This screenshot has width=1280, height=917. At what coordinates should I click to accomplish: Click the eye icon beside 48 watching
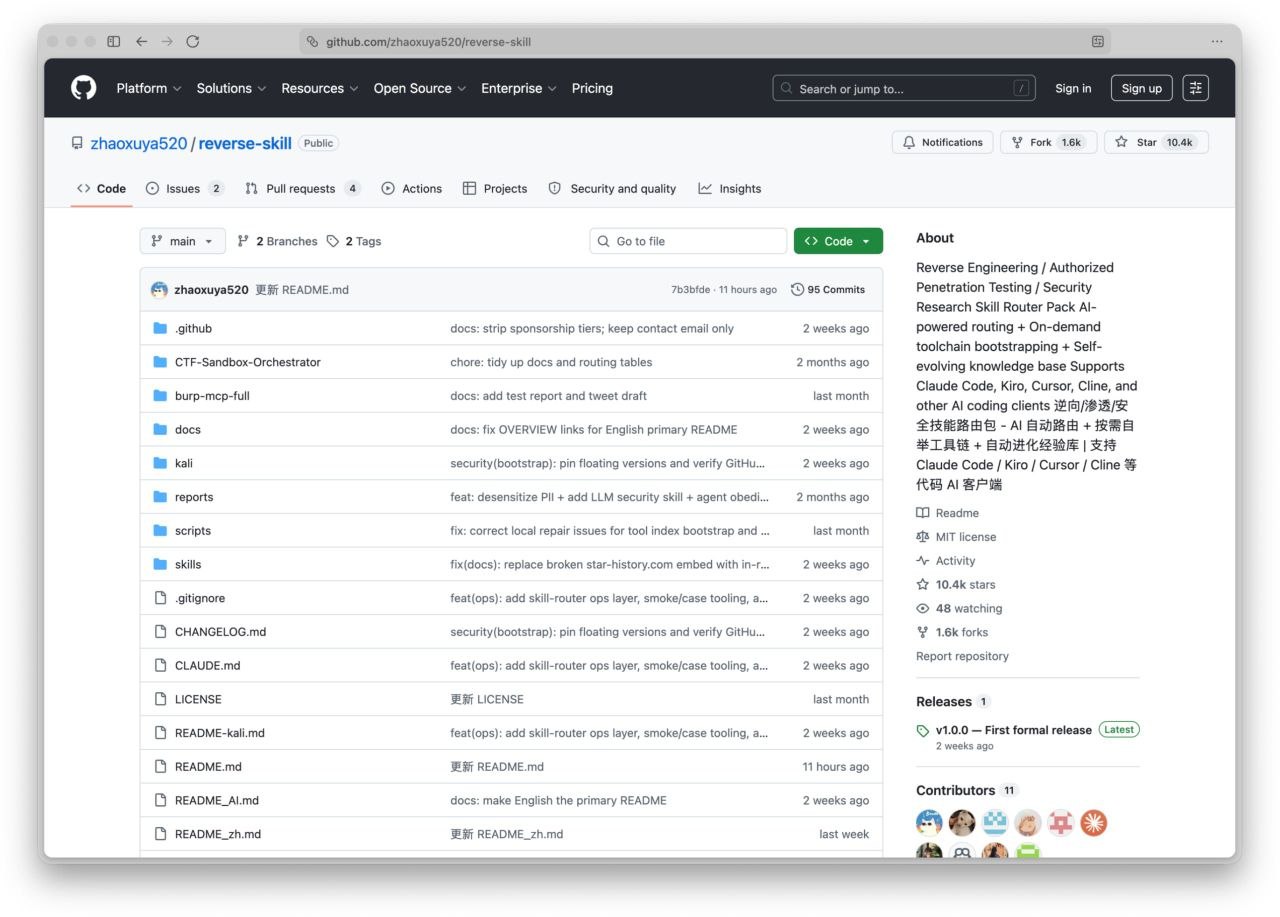(923, 608)
